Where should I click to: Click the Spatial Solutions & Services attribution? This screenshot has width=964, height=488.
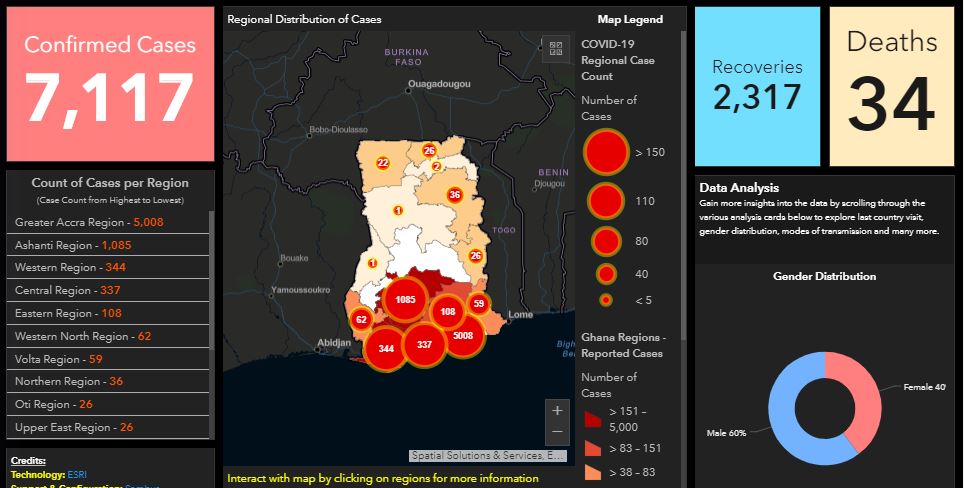coord(487,456)
